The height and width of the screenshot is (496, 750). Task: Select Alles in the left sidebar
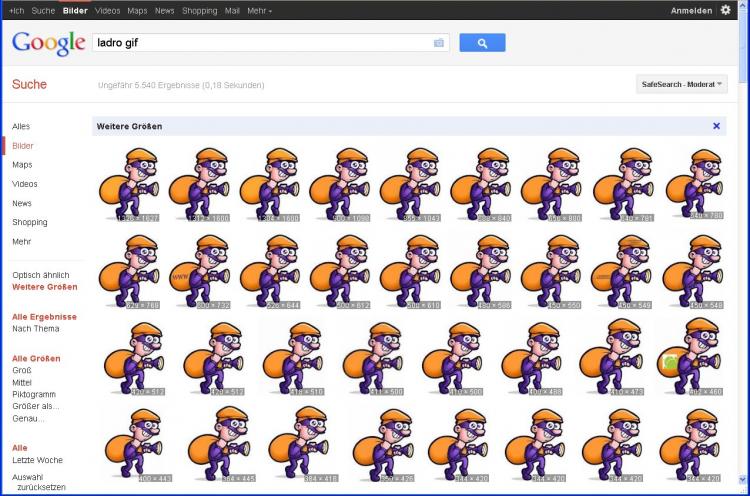click(21, 127)
